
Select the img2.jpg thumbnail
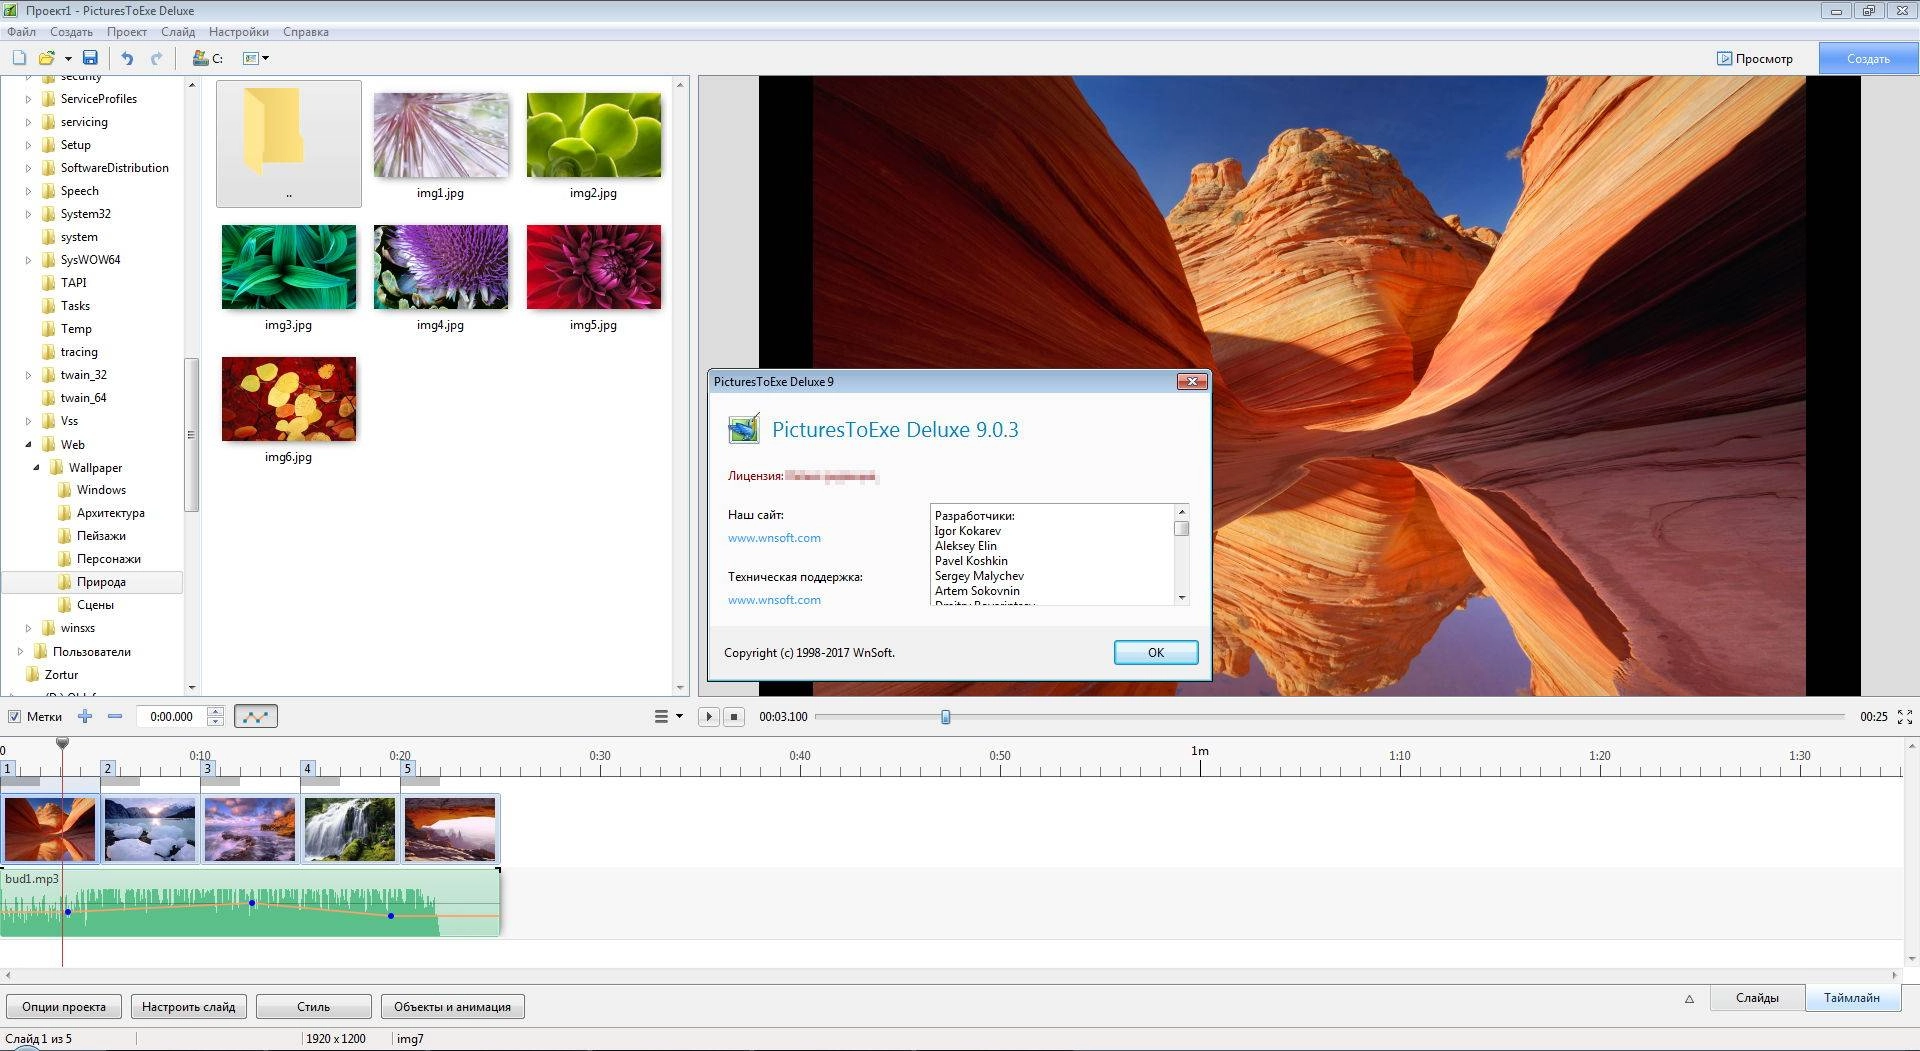click(x=594, y=135)
